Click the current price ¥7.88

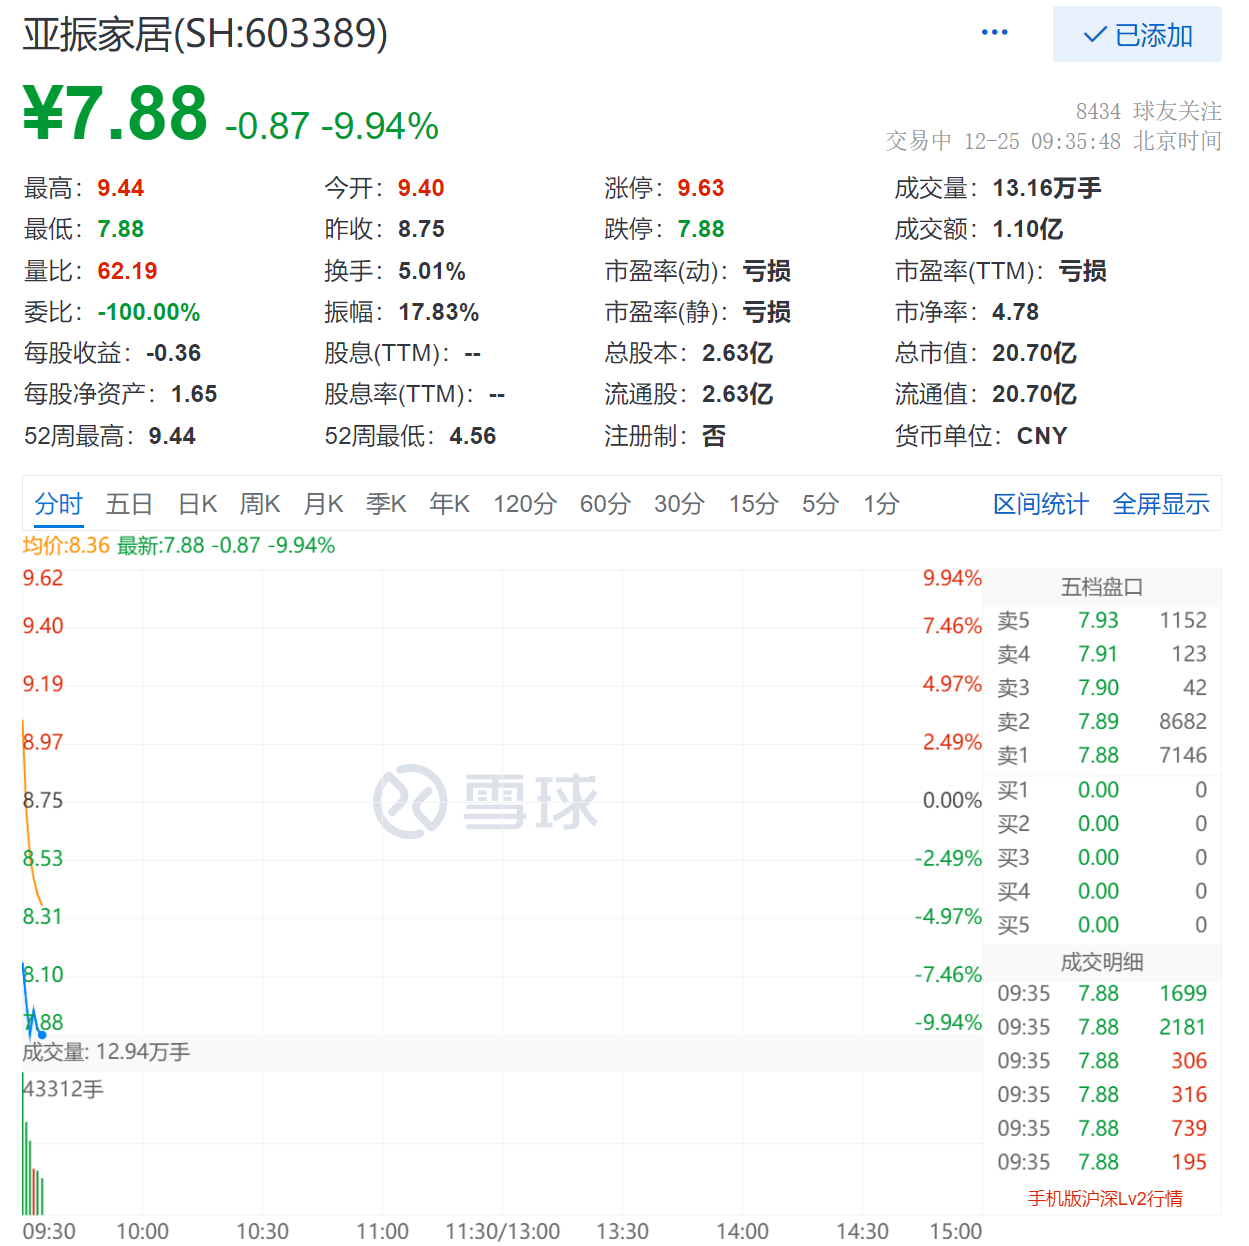coord(115,114)
